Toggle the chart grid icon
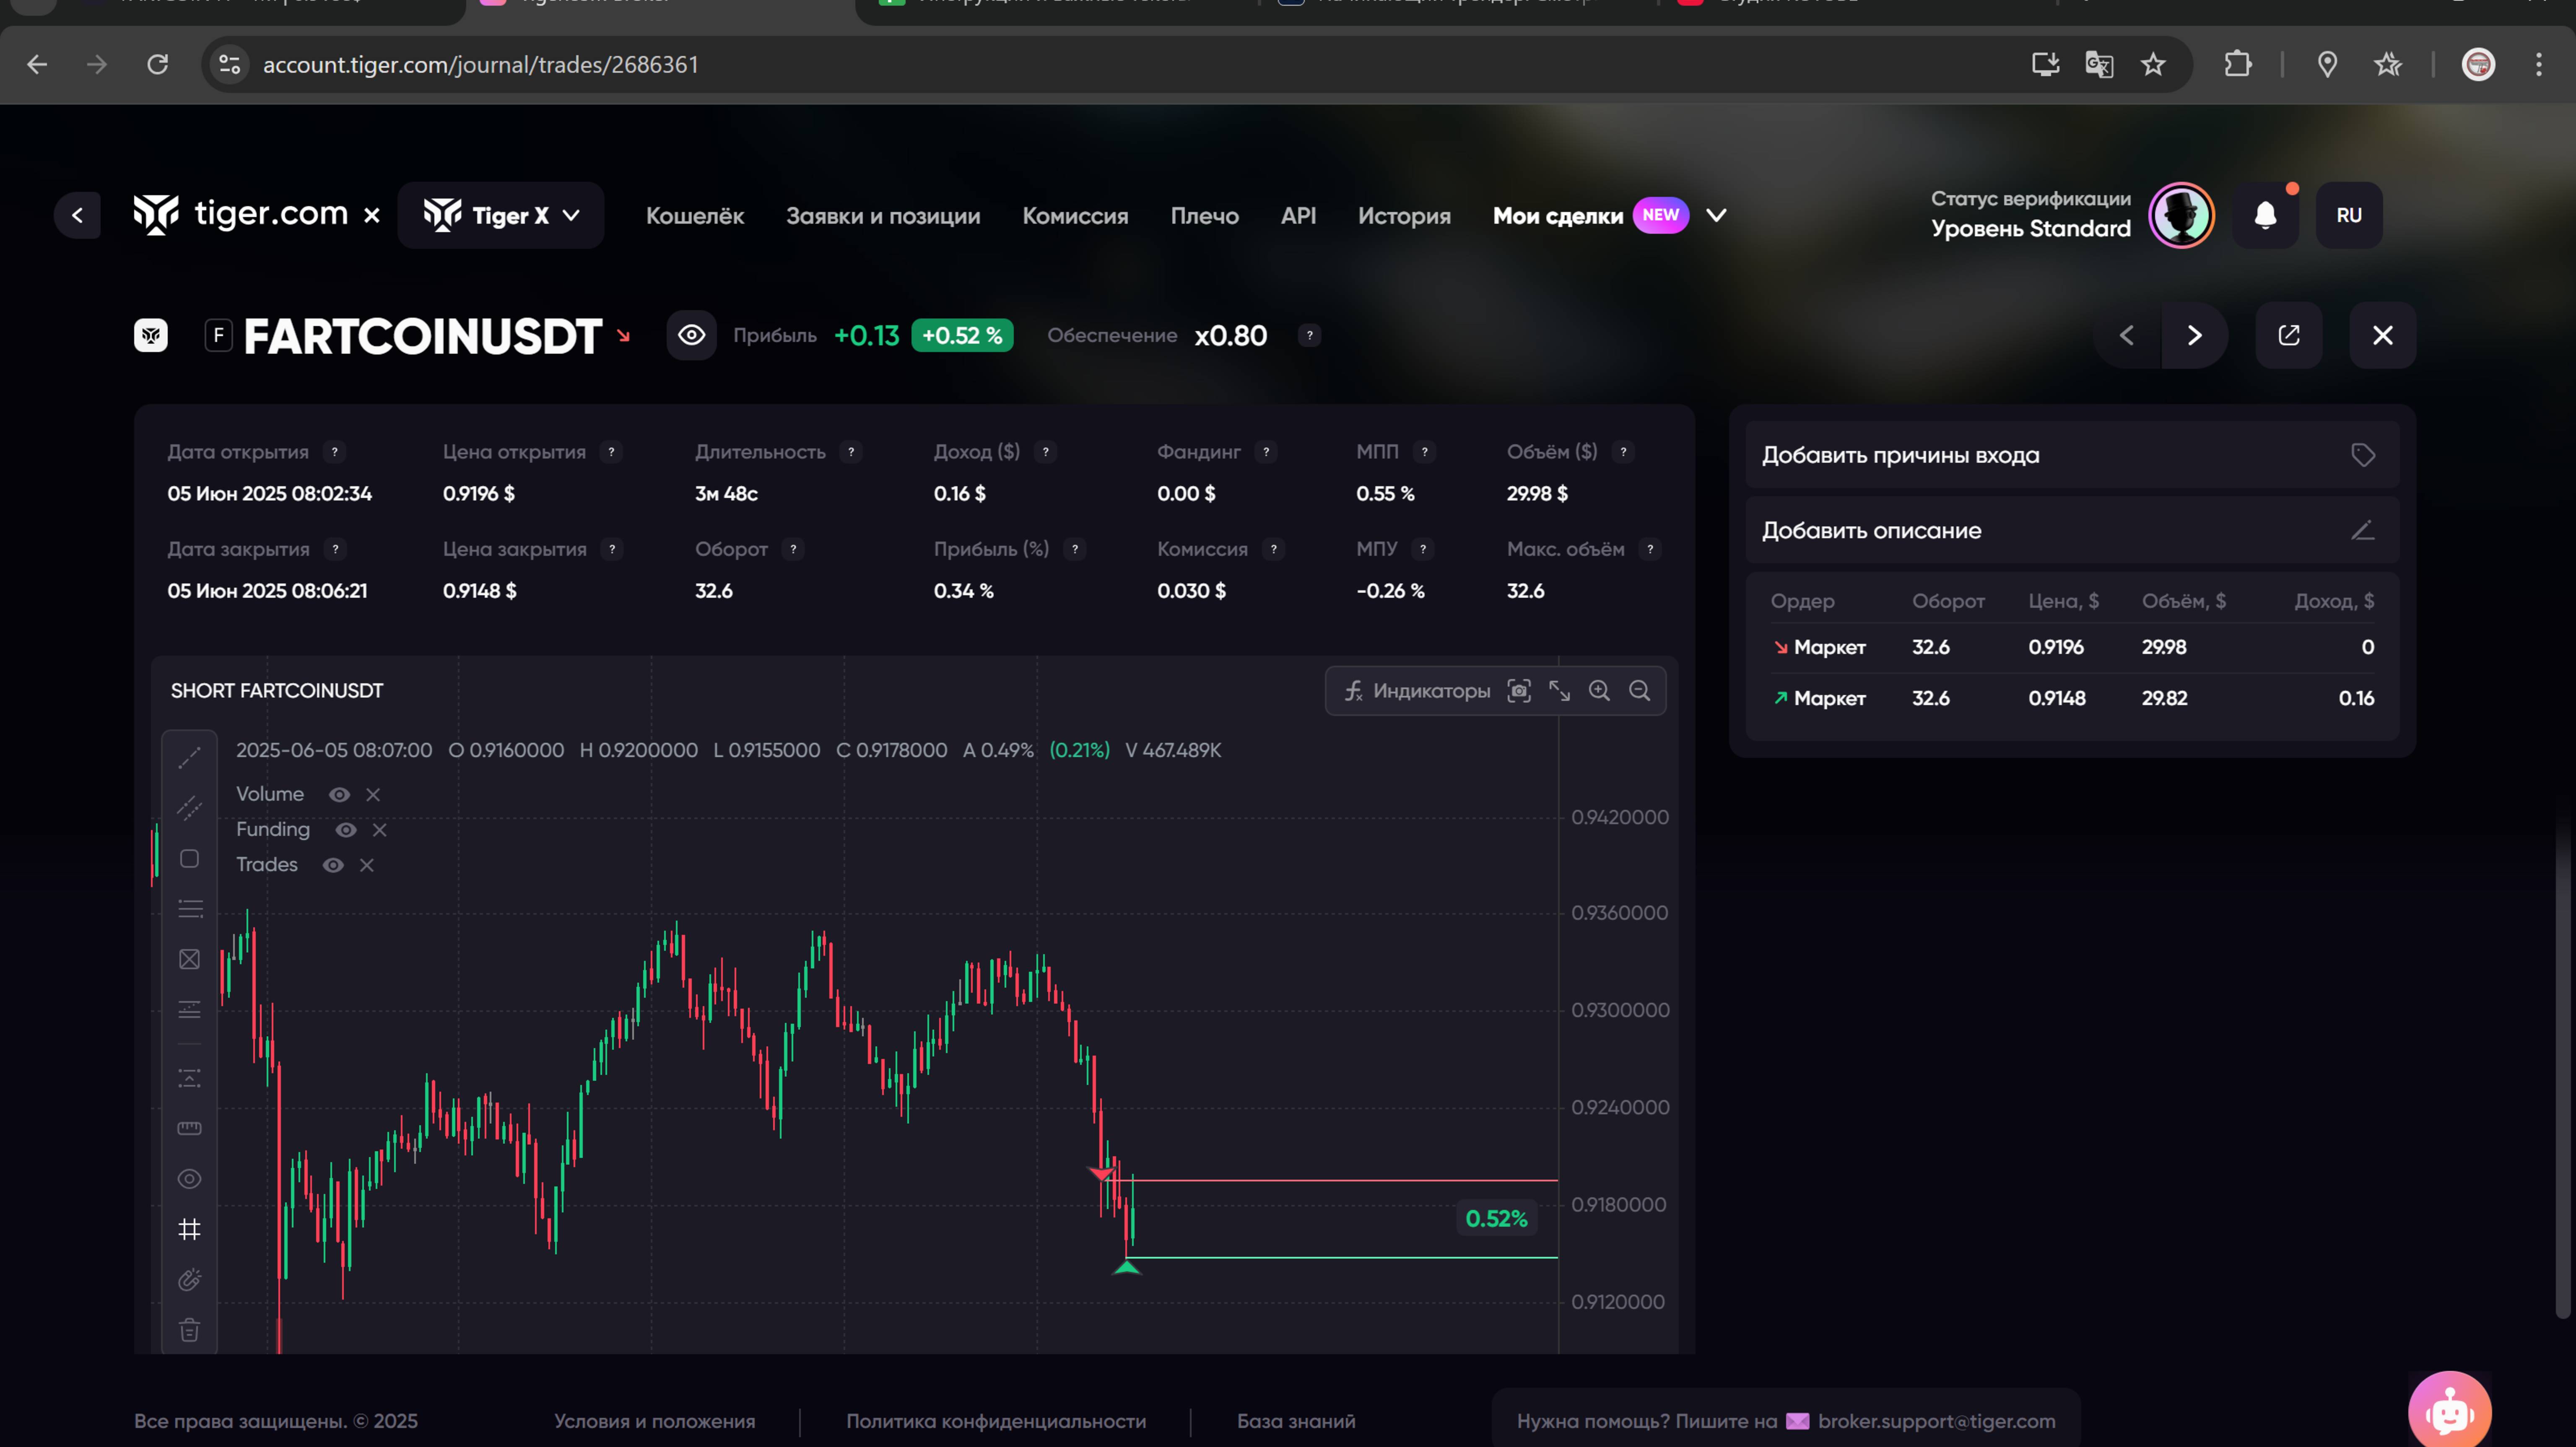The image size is (2576, 1447). click(189, 1229)
